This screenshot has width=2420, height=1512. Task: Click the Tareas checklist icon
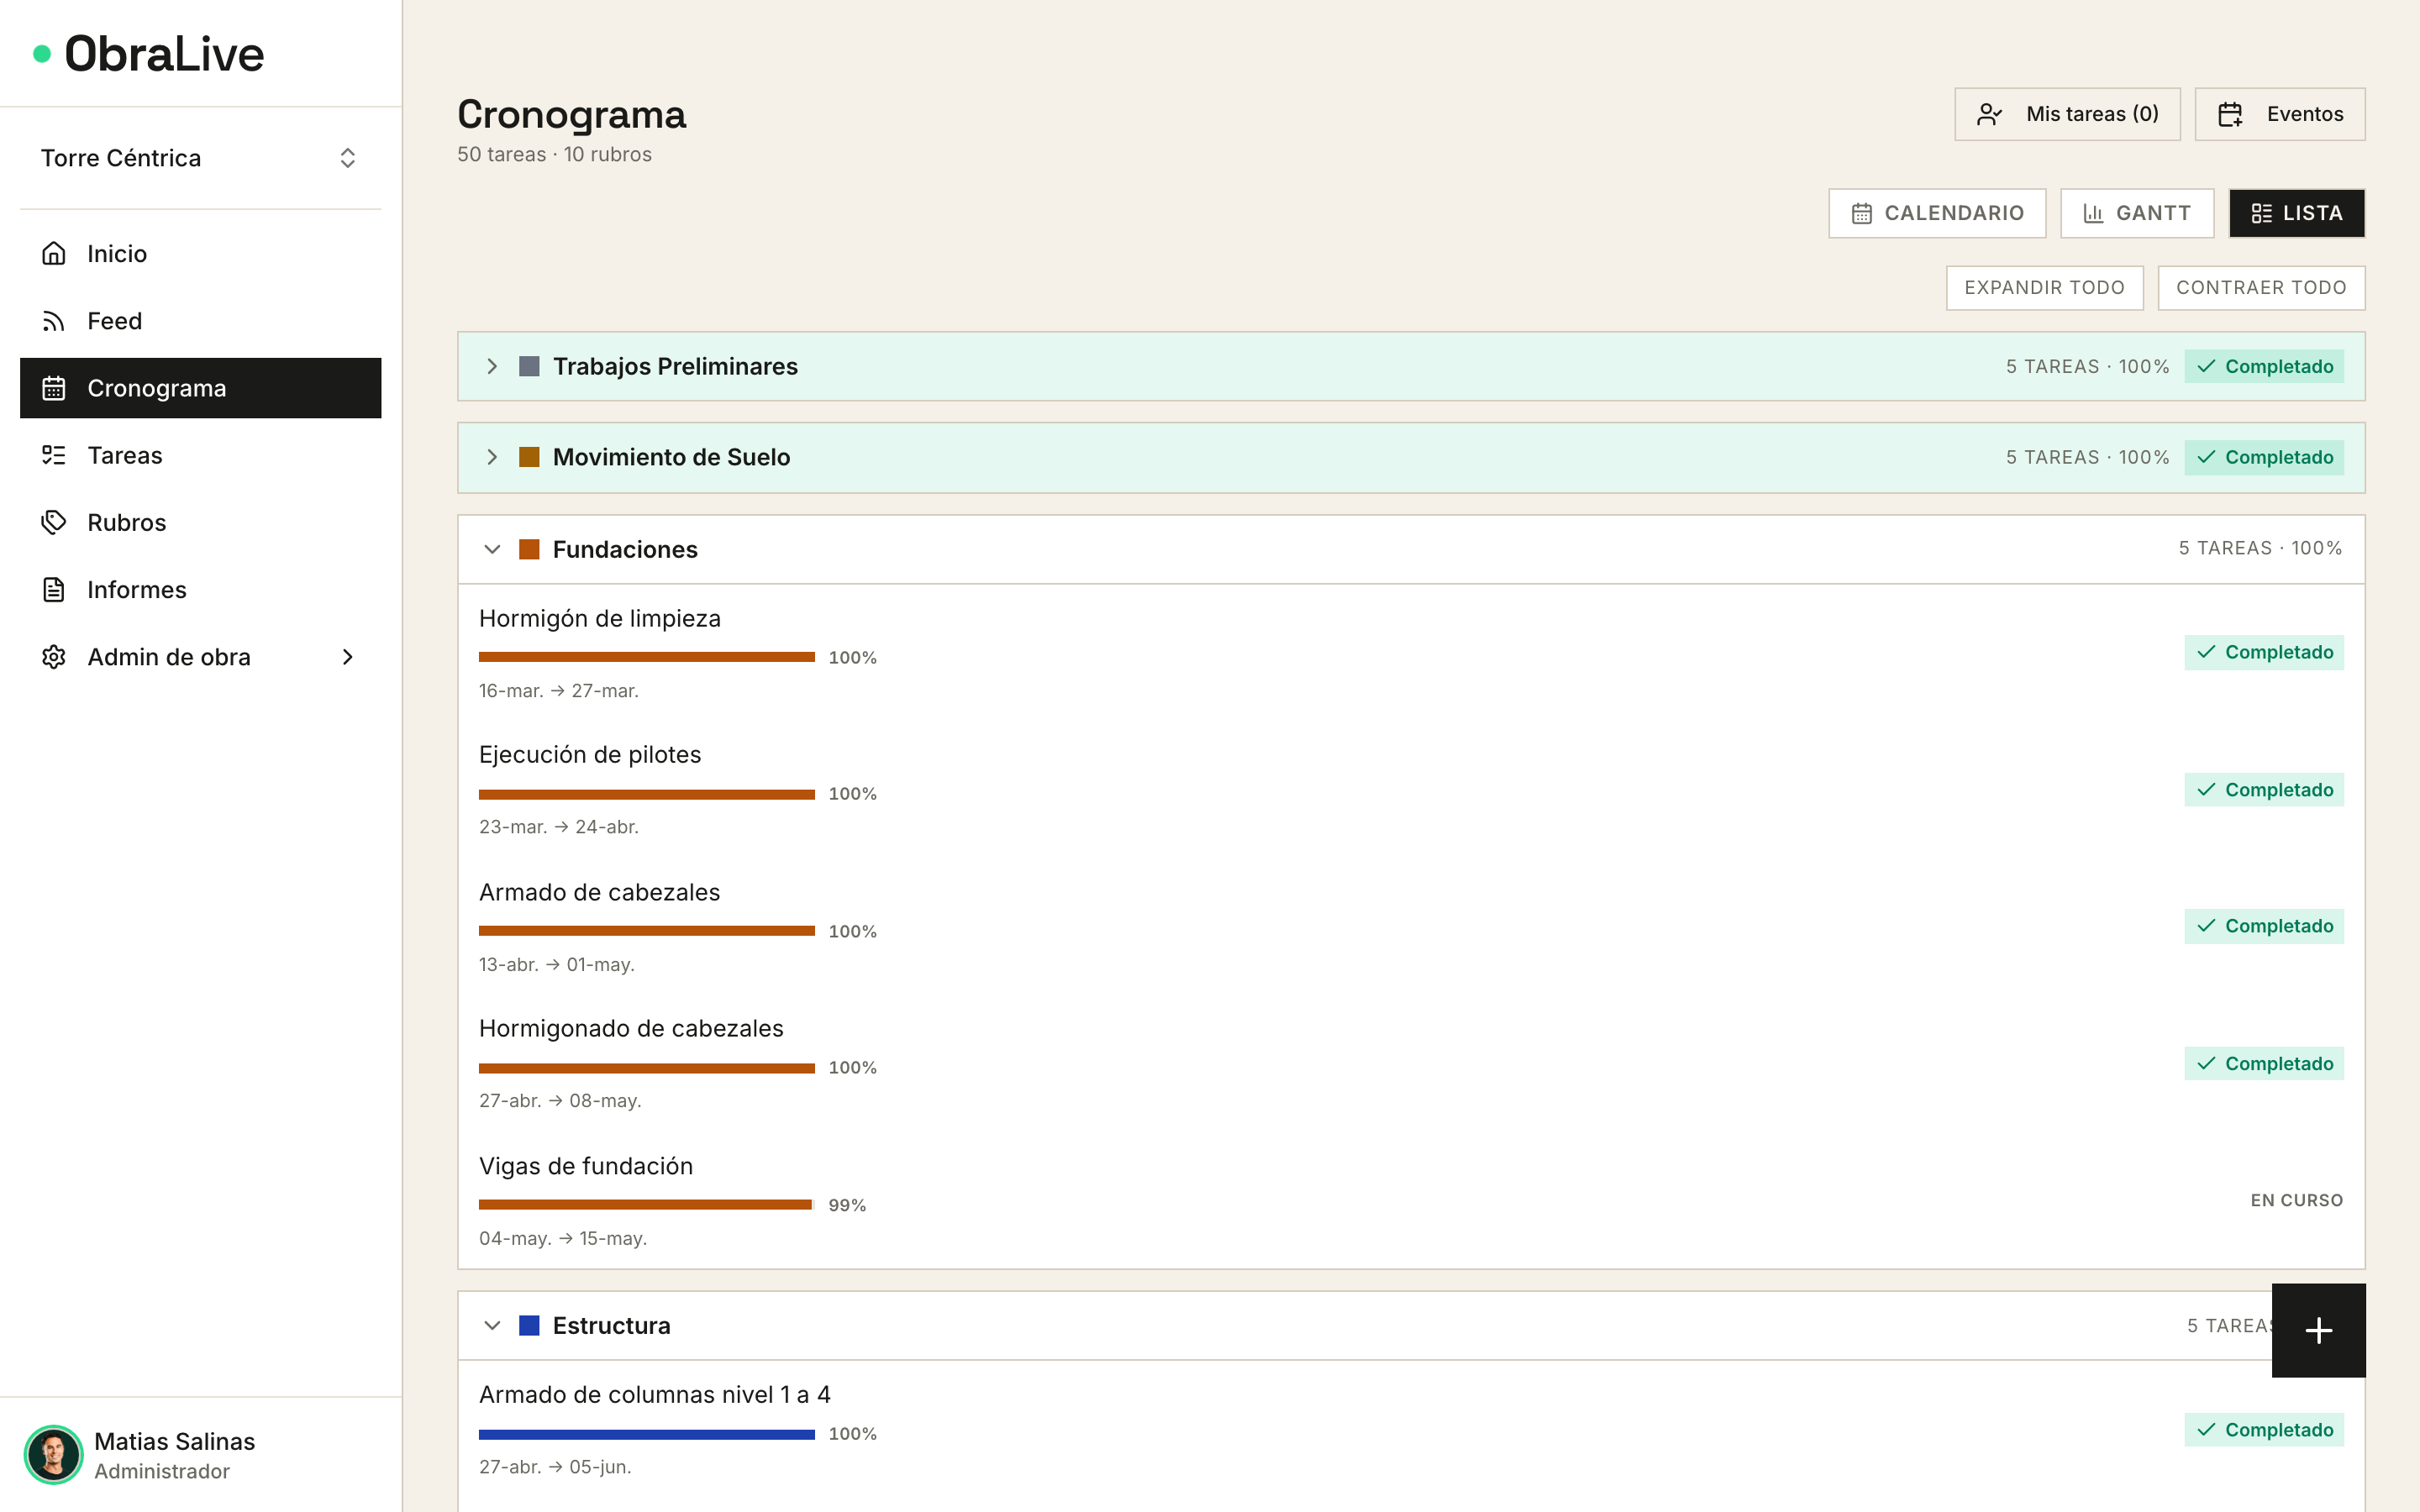pyautogui.click(x=54, y=455)
